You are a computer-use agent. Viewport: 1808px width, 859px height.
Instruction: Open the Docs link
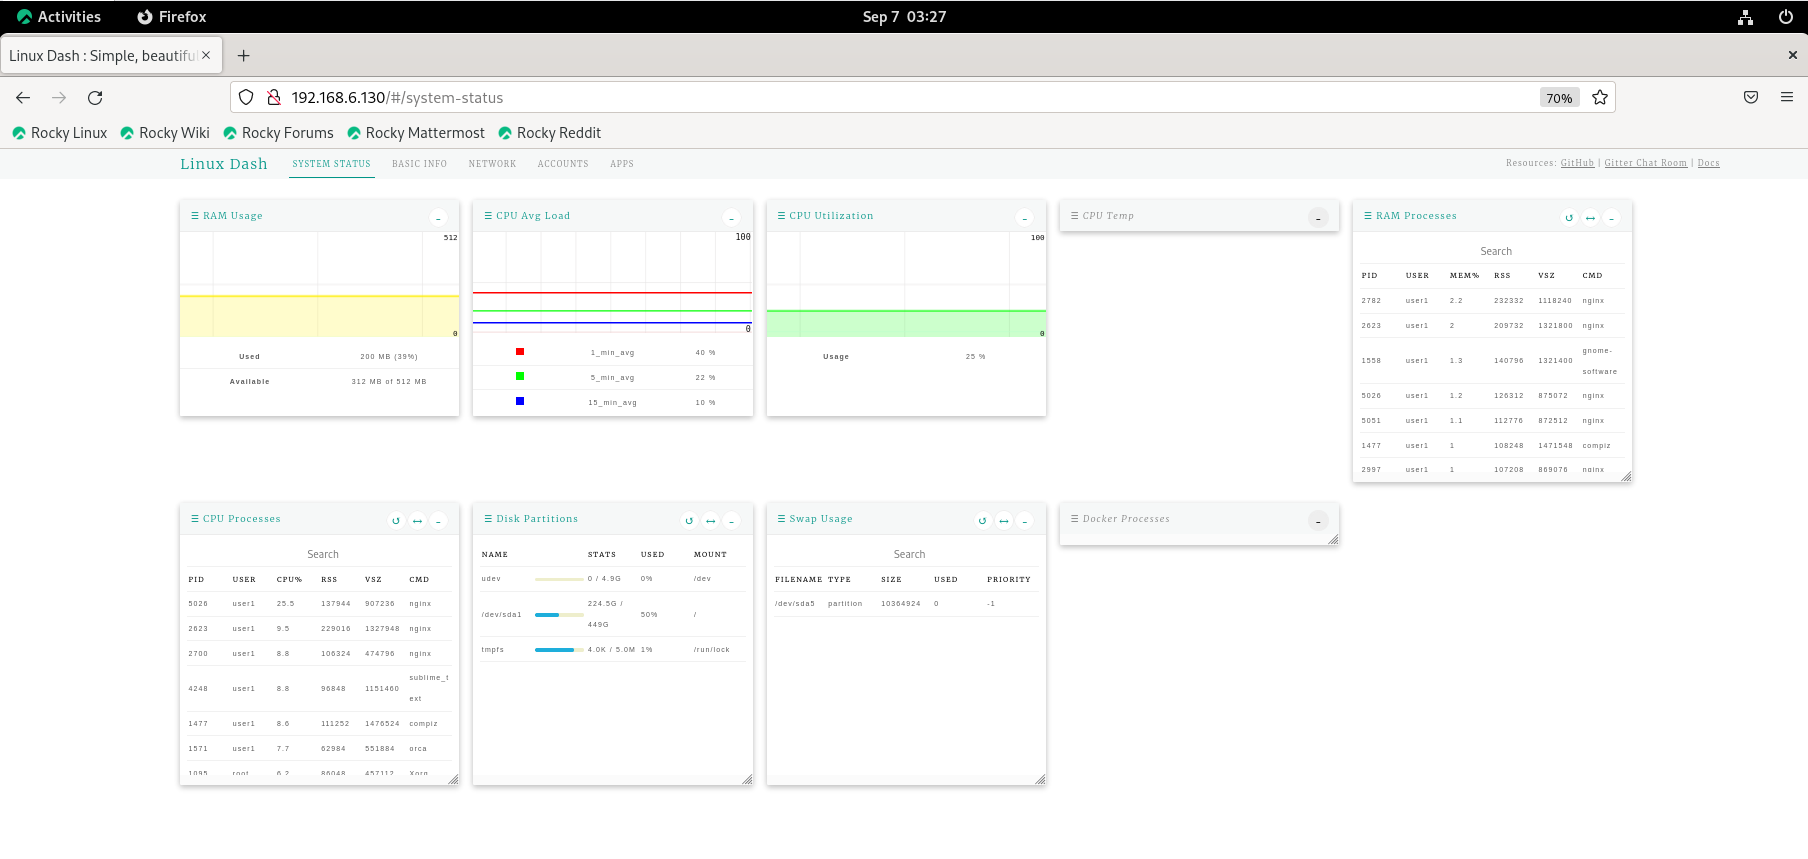click(x=1708, y=163)
